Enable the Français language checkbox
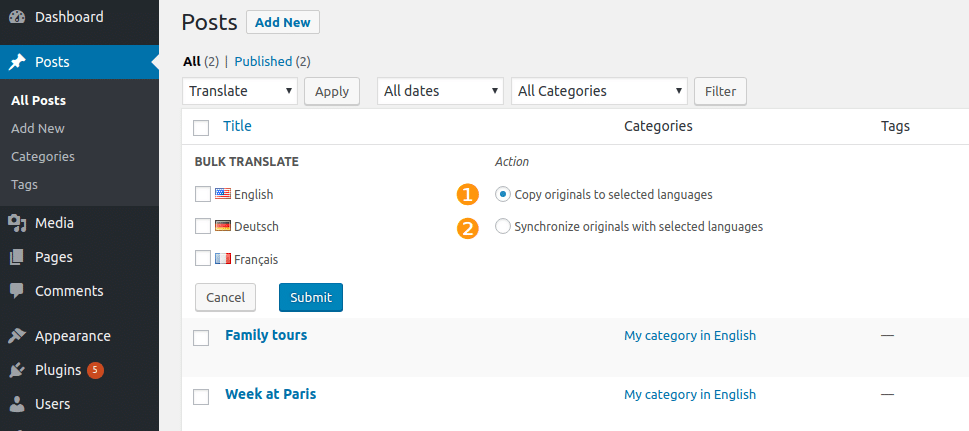 tap(203, 258)
